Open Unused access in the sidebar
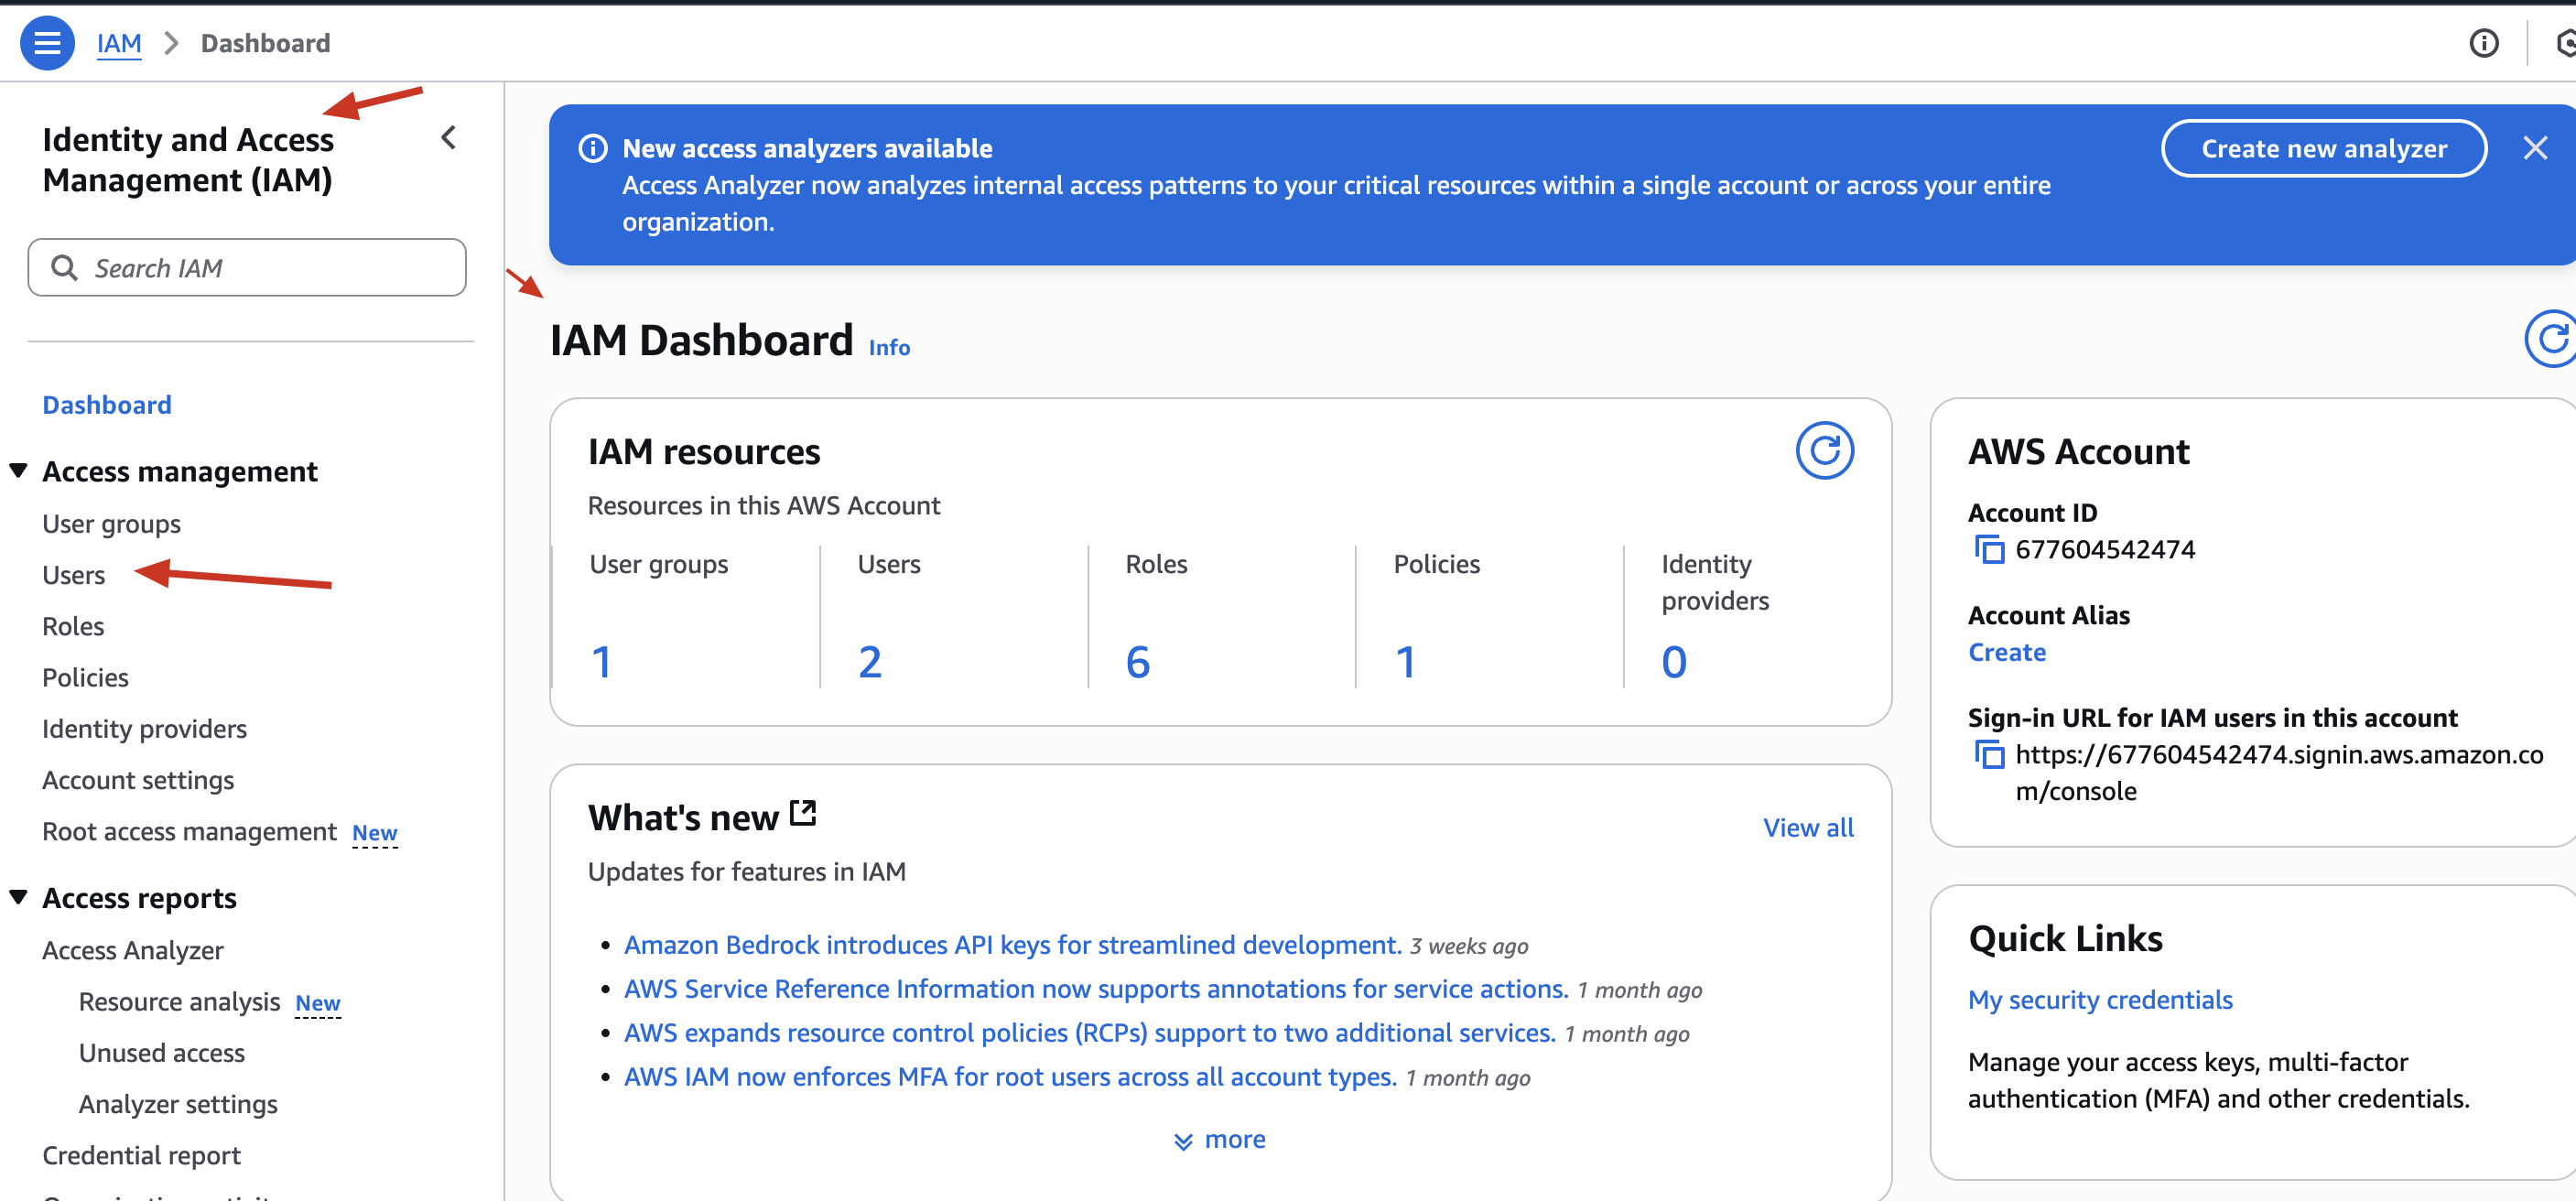The height and width of the screenshot is (1201, 2576). [162, 1052]
